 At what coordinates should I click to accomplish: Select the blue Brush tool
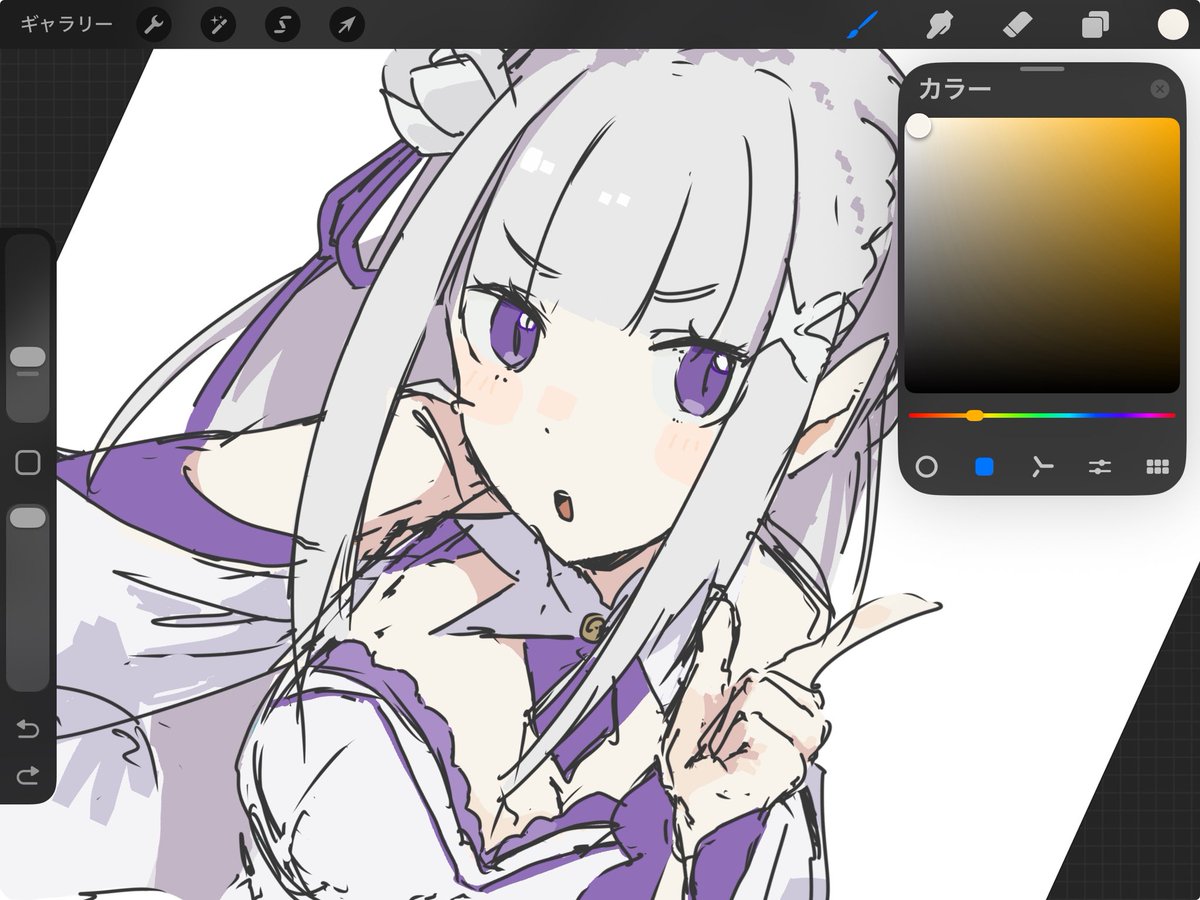862,24
